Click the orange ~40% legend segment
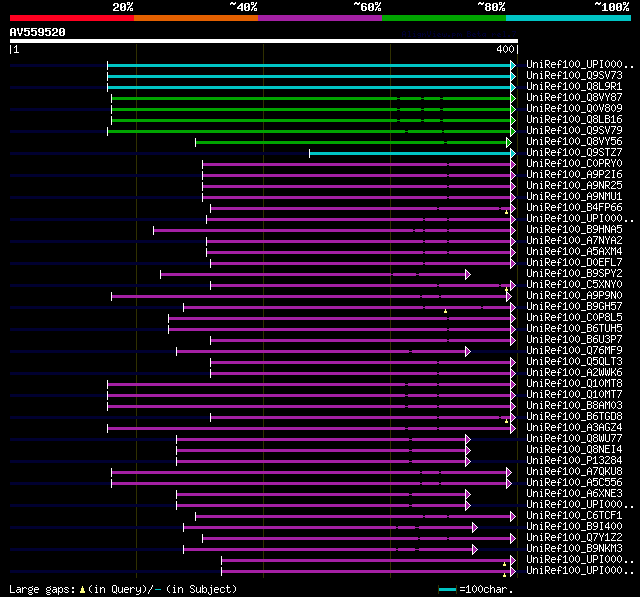 (196, 18)
